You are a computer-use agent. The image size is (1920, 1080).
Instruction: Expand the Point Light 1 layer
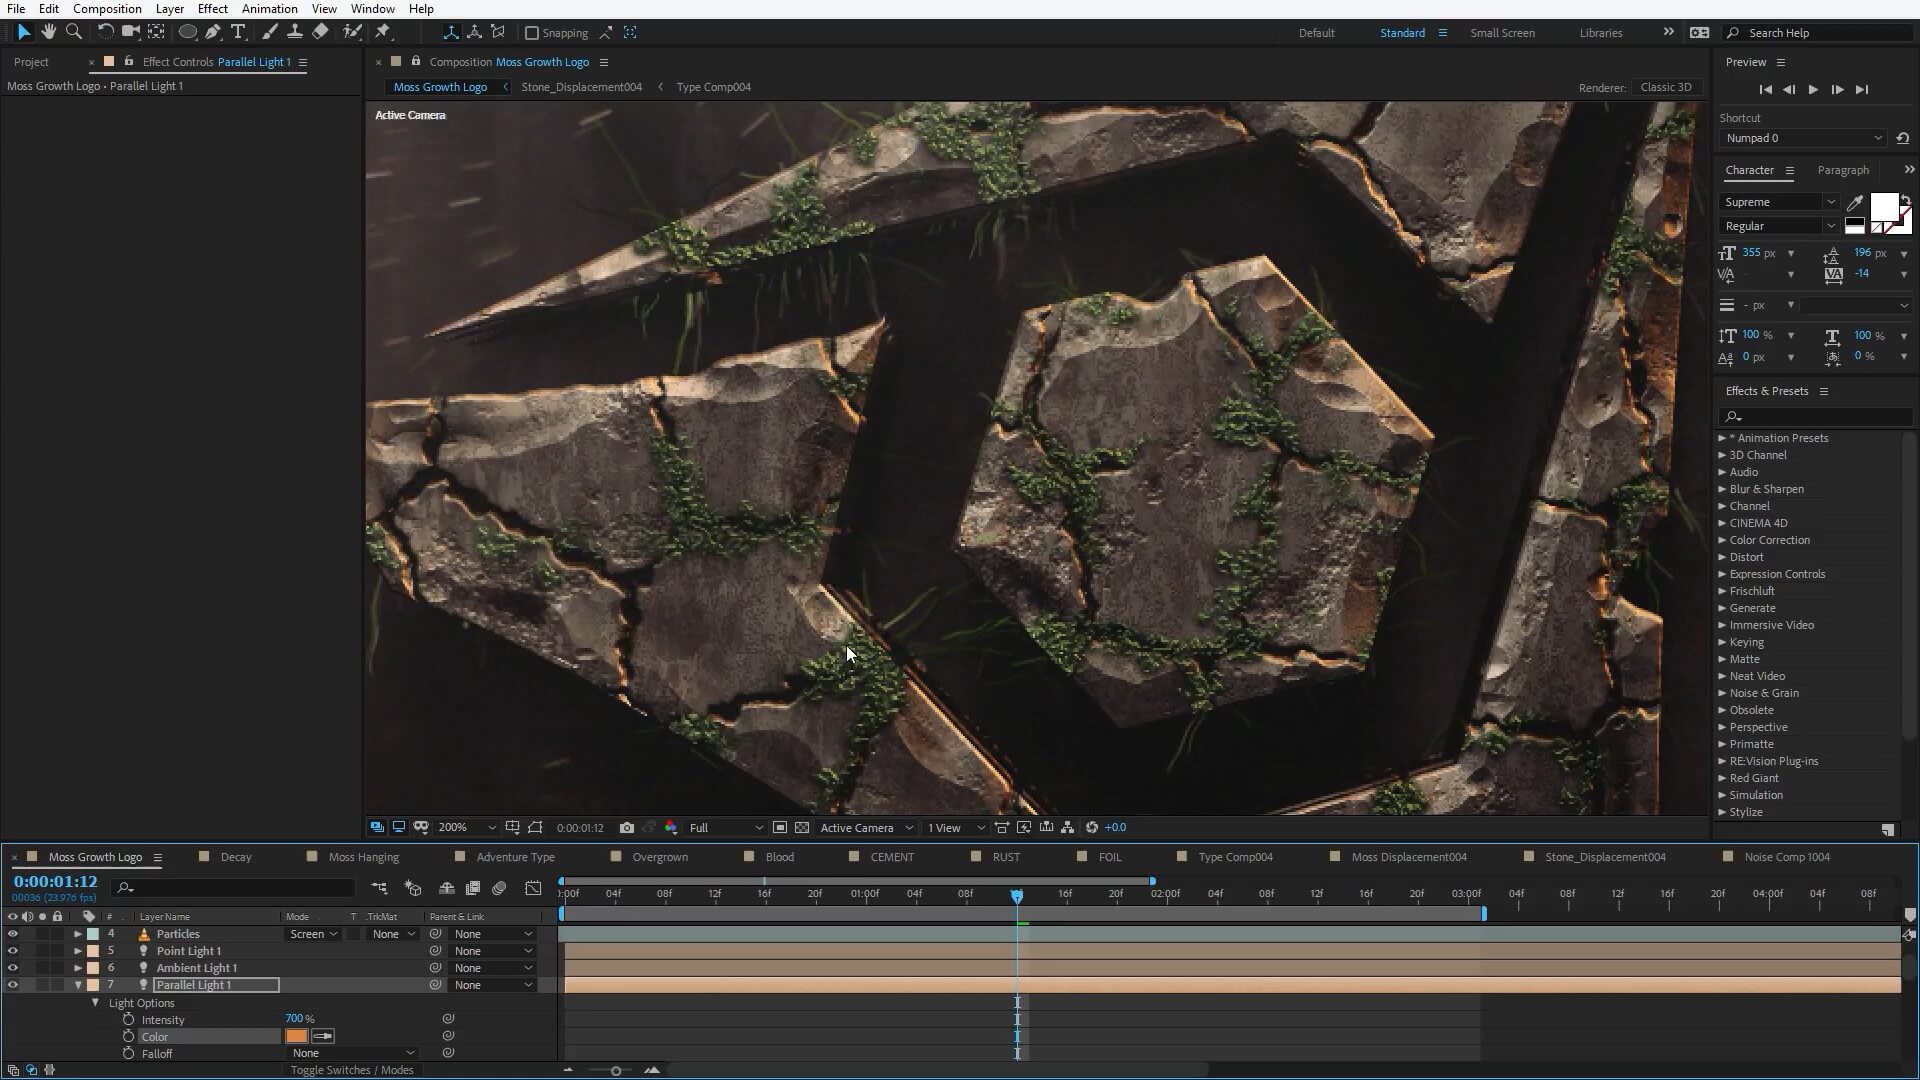pyautogui.click(x=78, y=951)
